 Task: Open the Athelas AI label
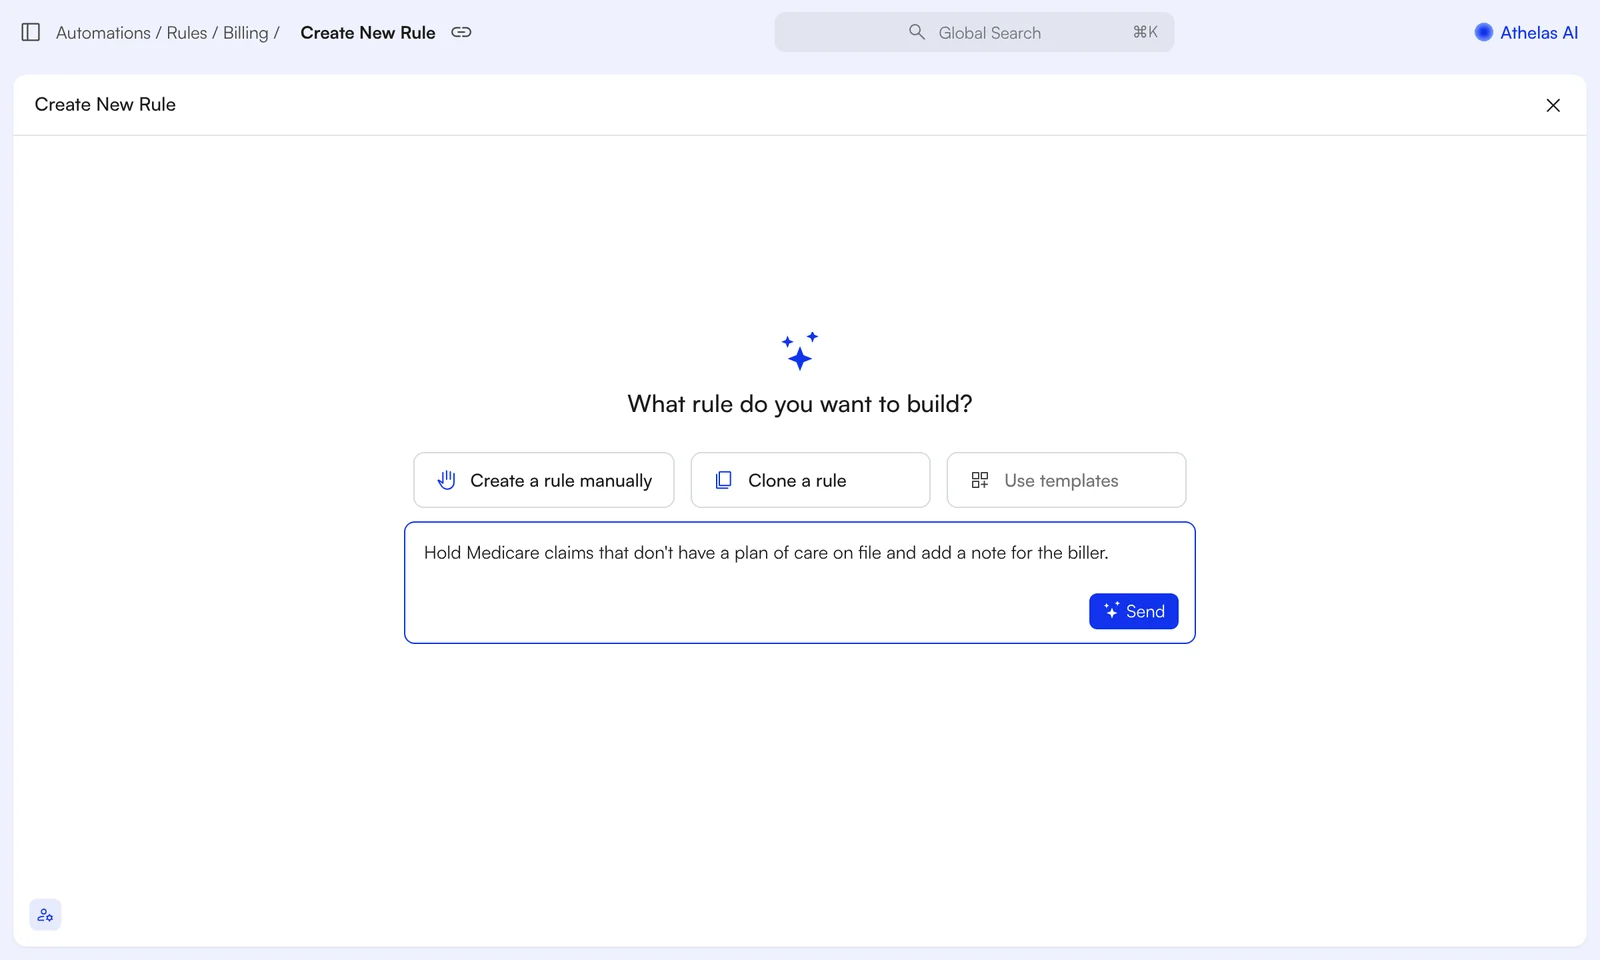point(1539,33)
